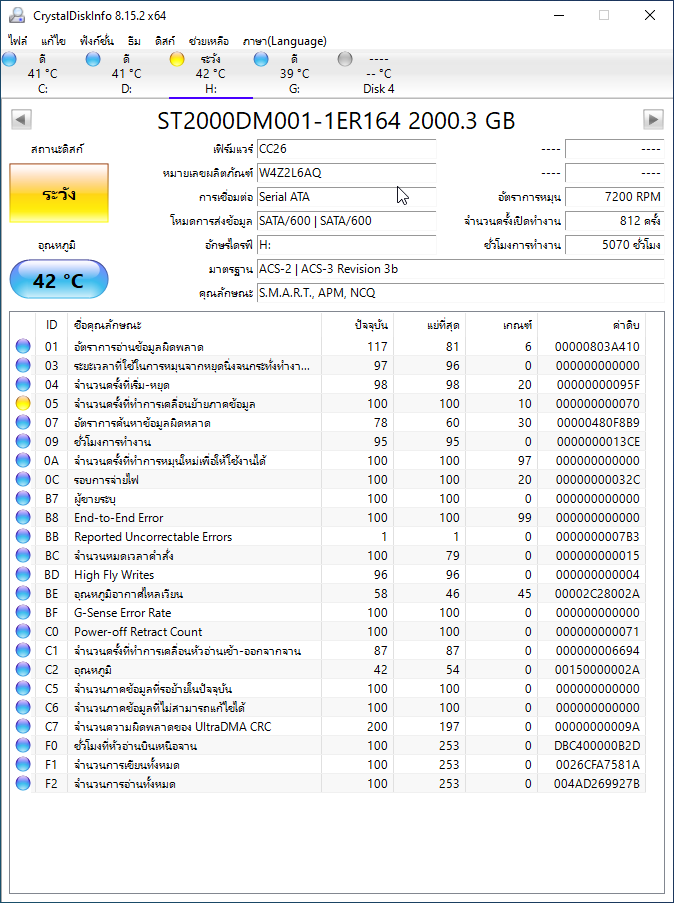Screen dimensions: 674x903
Task: Click status orb for End-to-End Error row
Action: coord(23,518)
